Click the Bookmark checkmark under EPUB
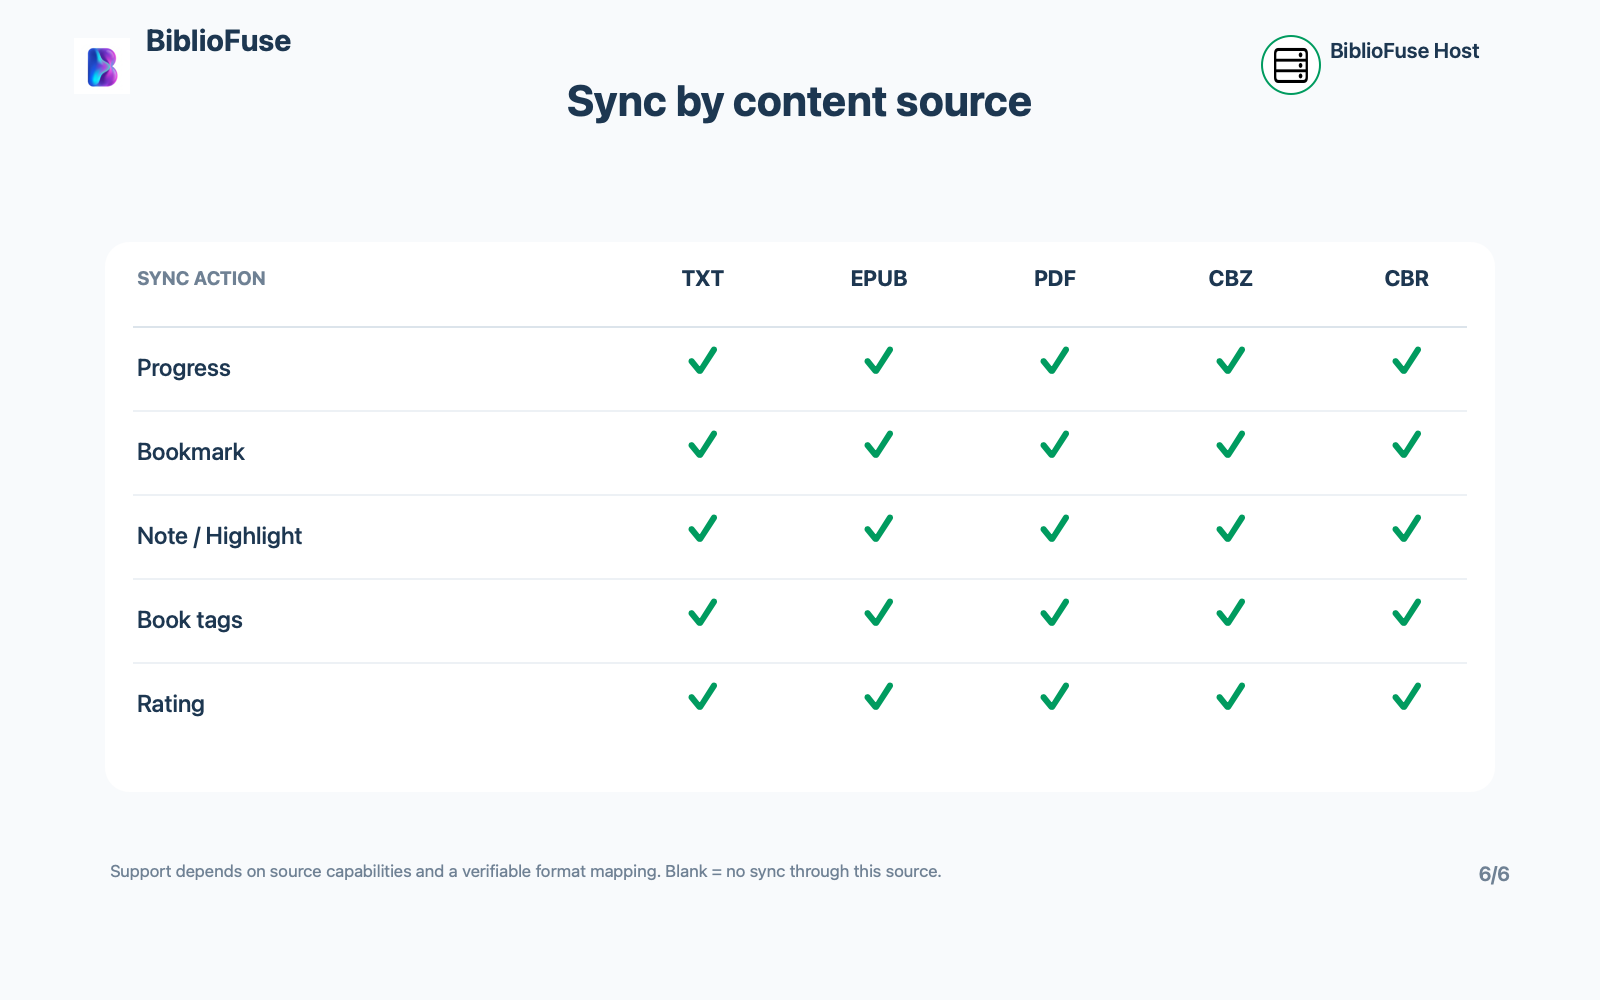The height and width of the screenshot is (1000, 1600). (x=879, y=444)
